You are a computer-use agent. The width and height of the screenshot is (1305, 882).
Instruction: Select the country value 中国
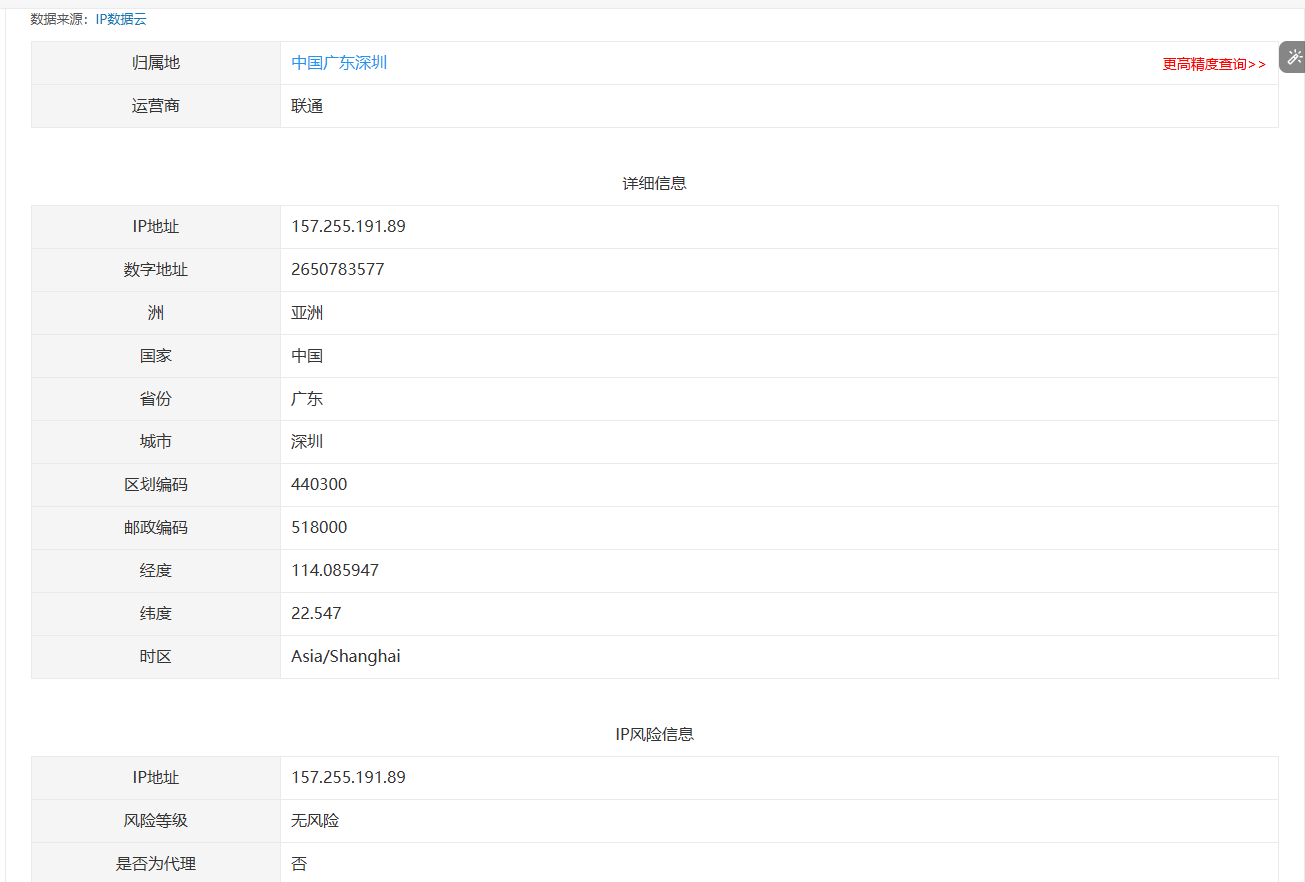click(307, 355)
